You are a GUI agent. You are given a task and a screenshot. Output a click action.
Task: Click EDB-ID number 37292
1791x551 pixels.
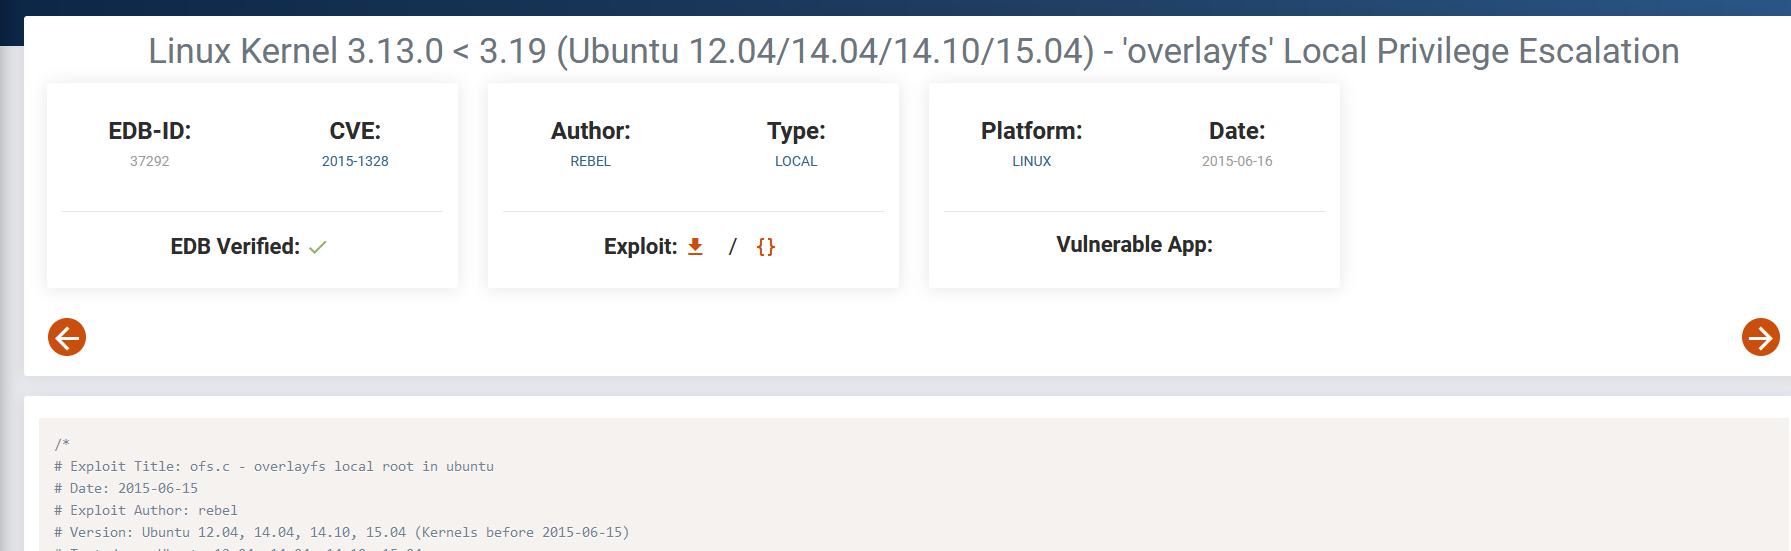[x=150, y=161]
